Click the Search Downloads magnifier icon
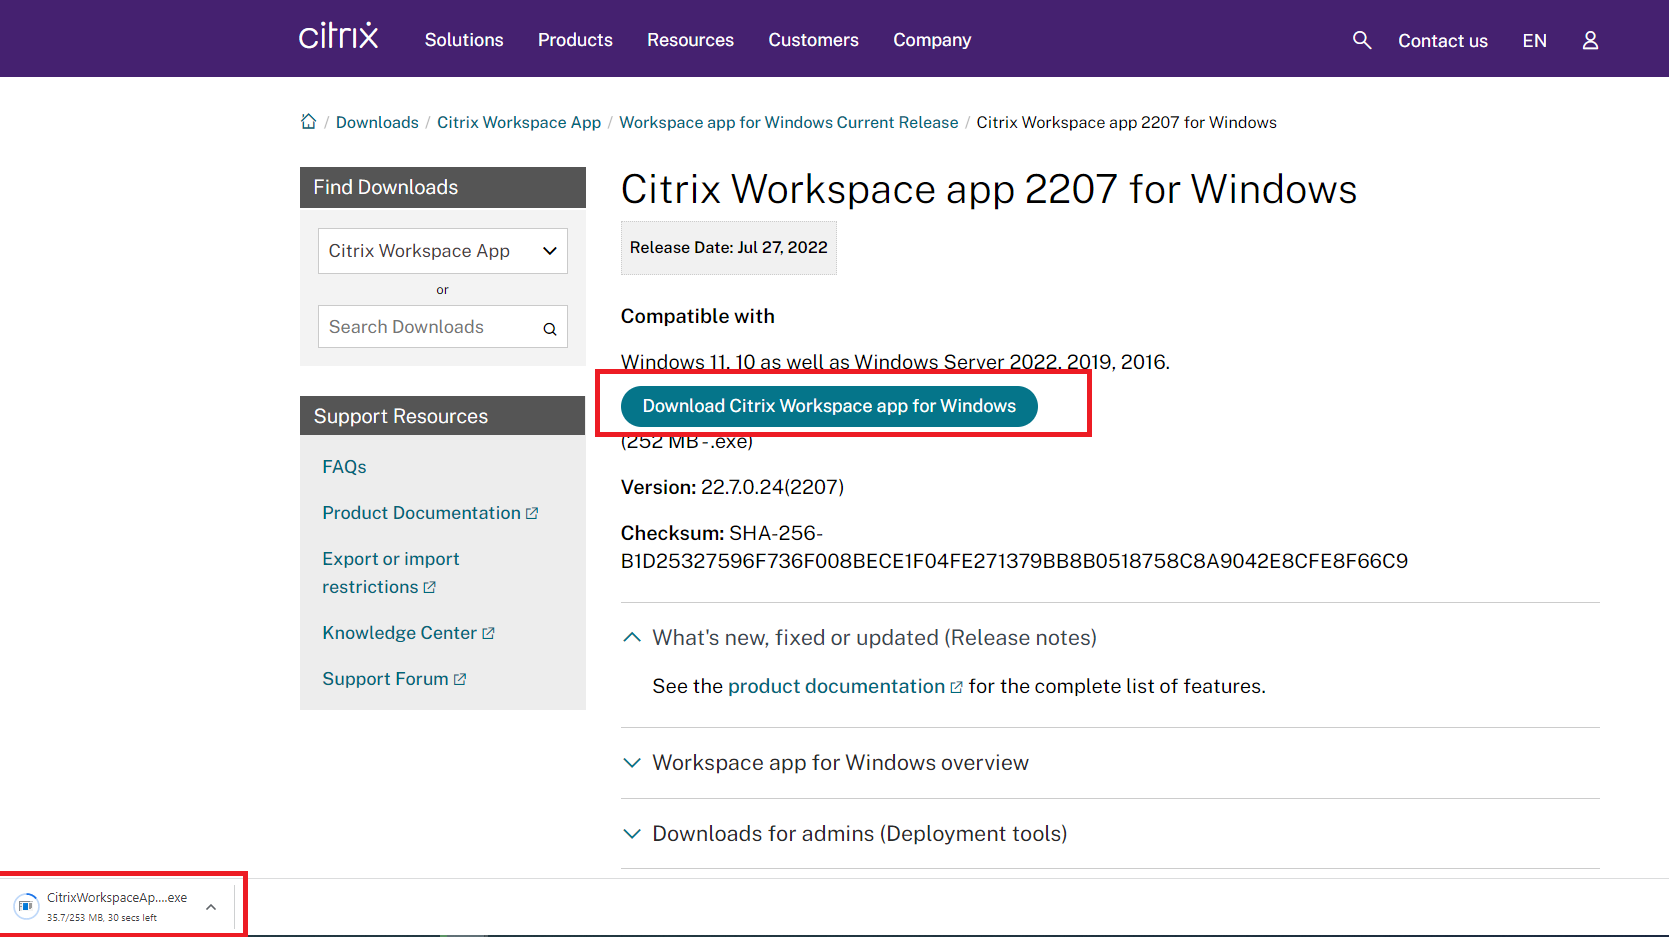1669x937 pixels. tap(550, 328)
